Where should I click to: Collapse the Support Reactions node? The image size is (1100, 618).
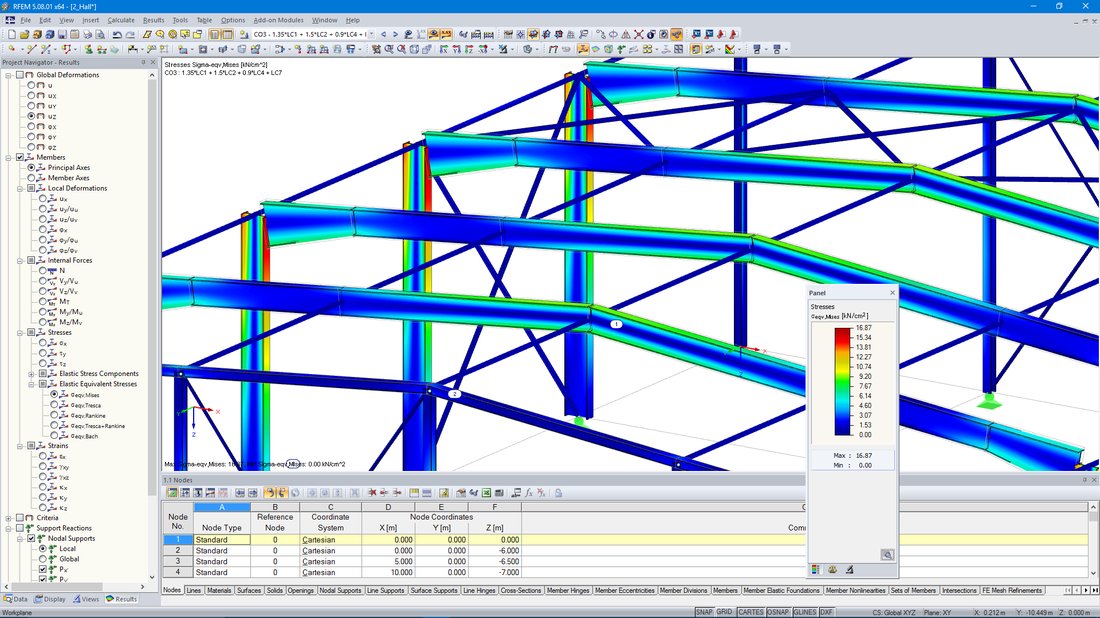pyautogui.click(x=9, y=528)
